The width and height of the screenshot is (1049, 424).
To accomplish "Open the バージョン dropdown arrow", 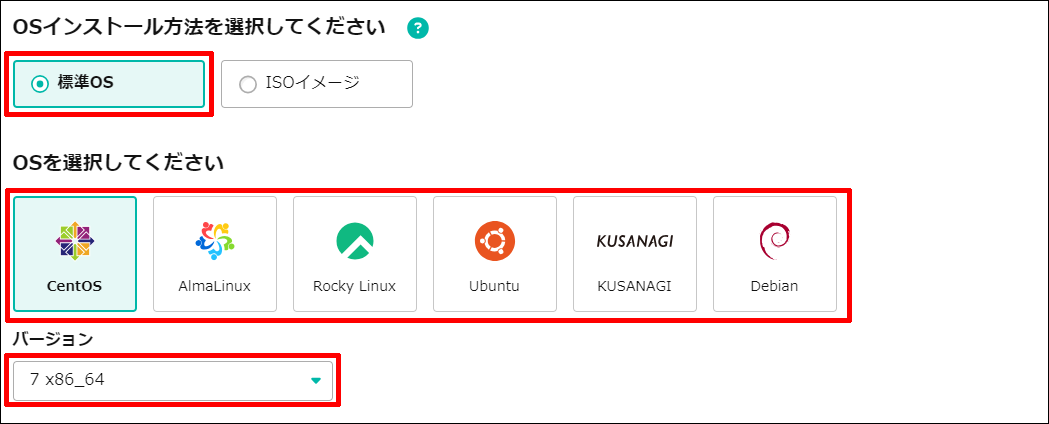I will pos(316,381).
